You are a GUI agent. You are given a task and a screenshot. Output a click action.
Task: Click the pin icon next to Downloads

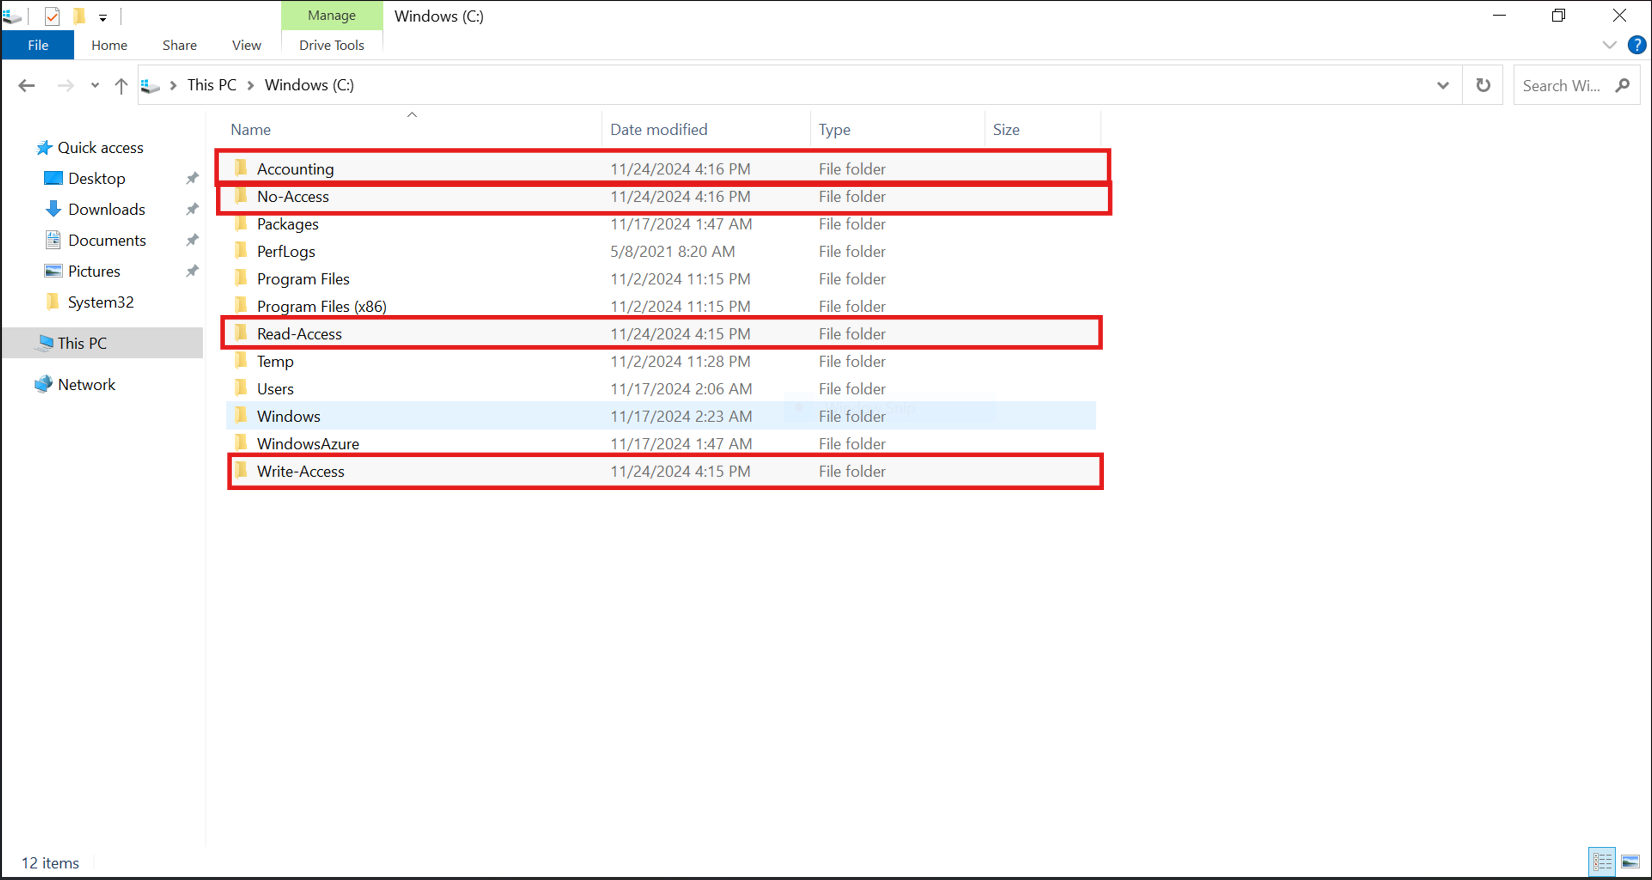click(192, 209)
